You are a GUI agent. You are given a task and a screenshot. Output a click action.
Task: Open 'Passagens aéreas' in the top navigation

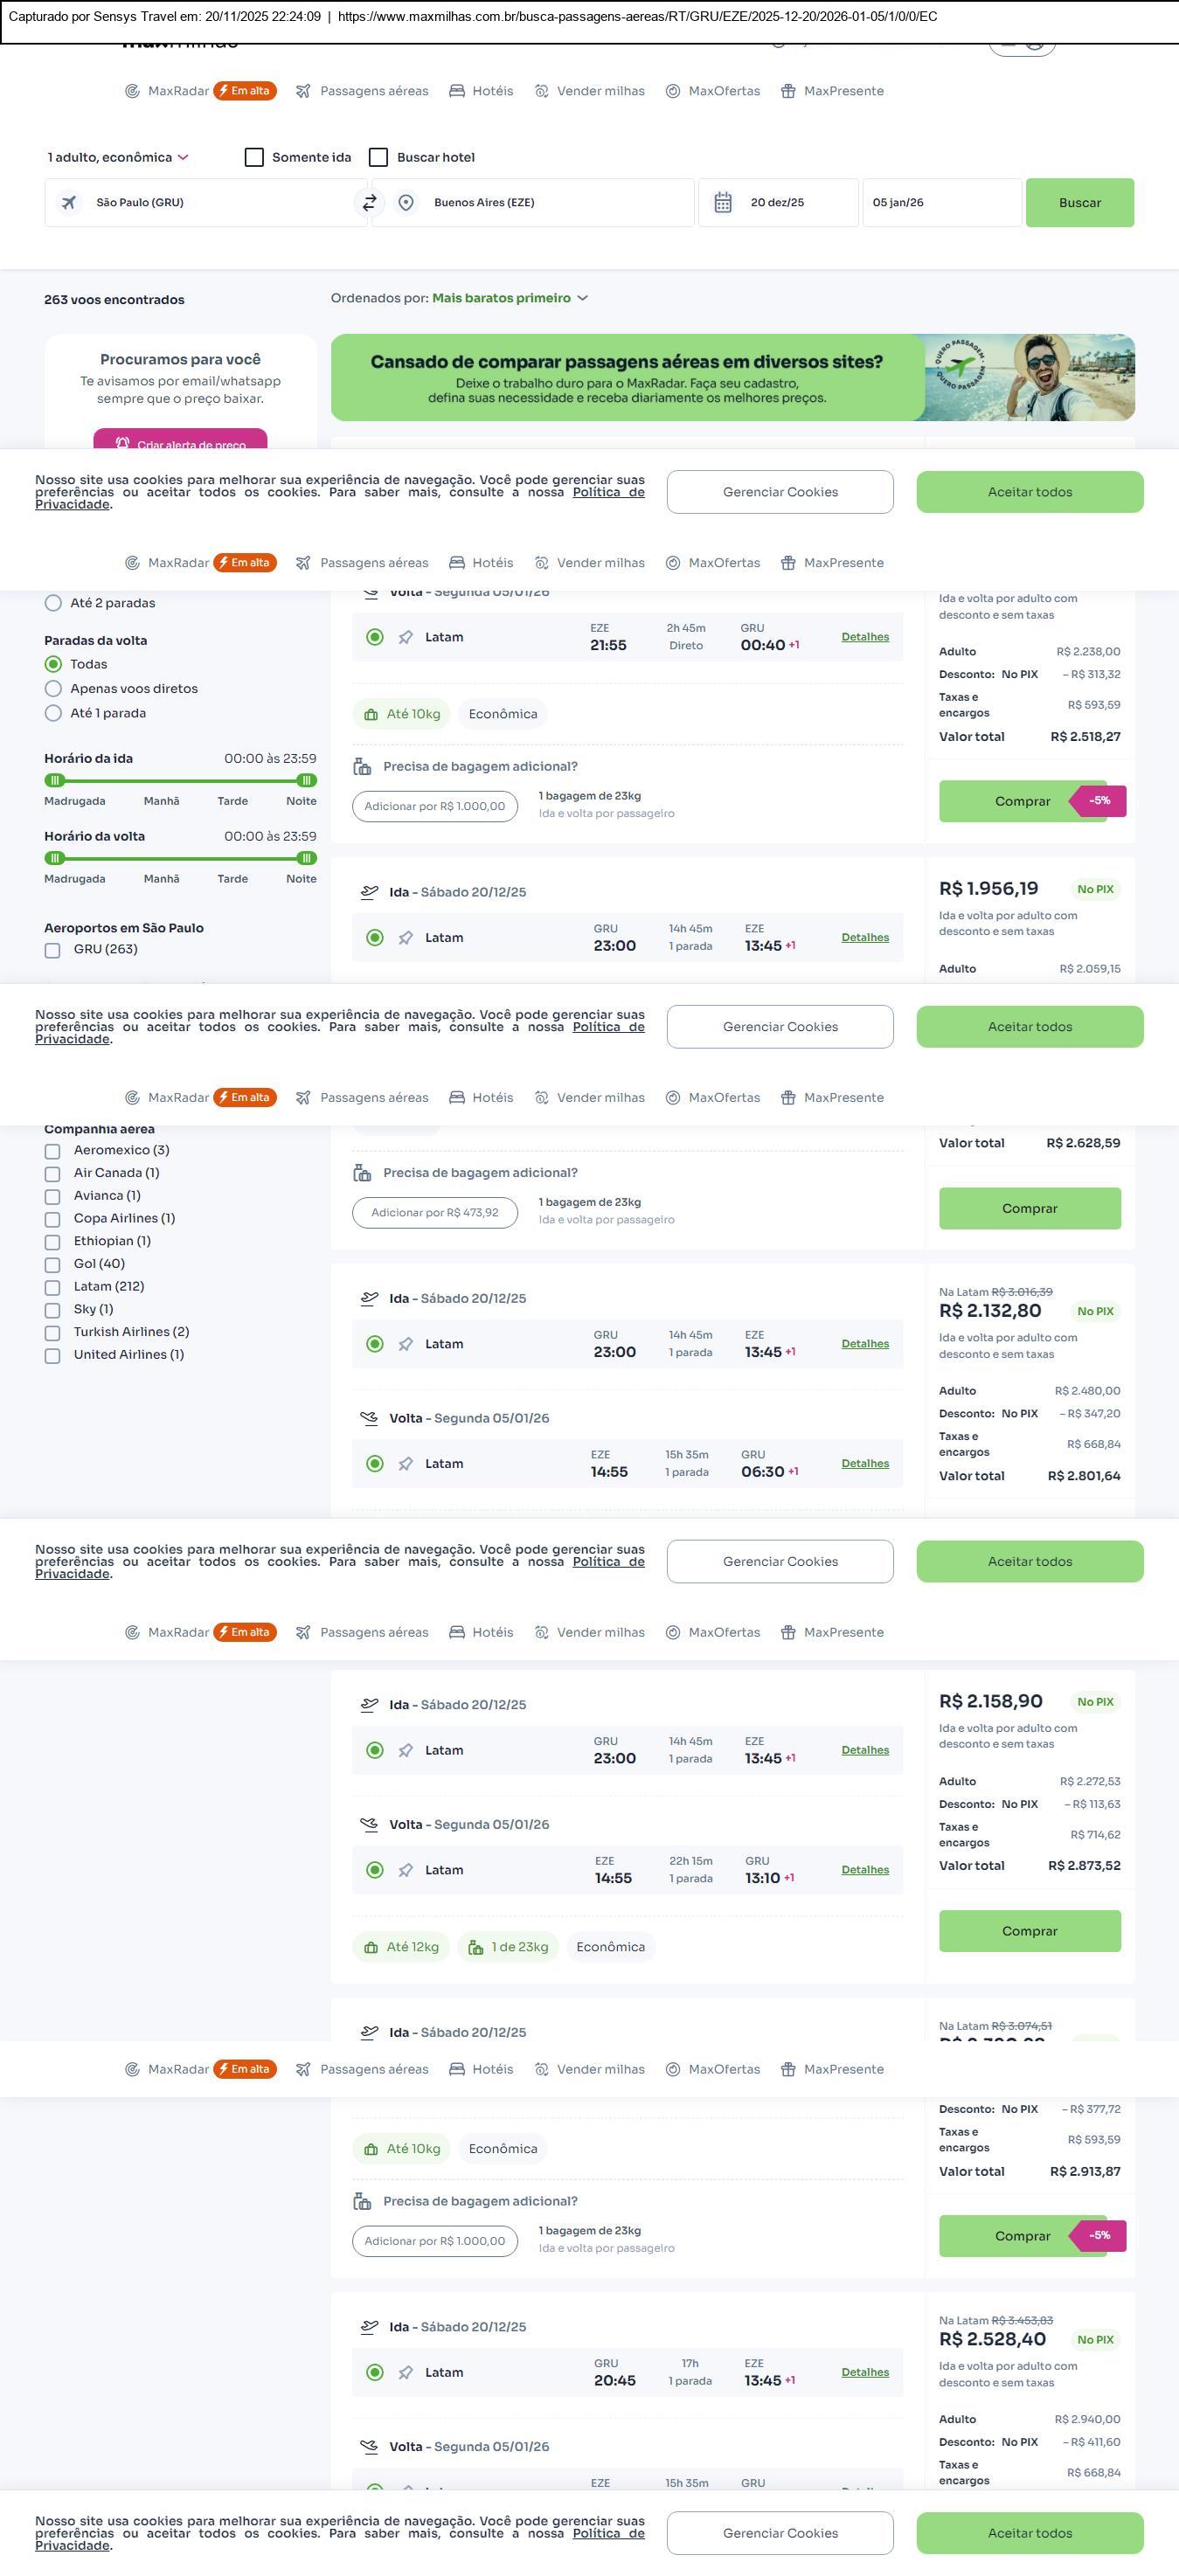coord(363,91)
